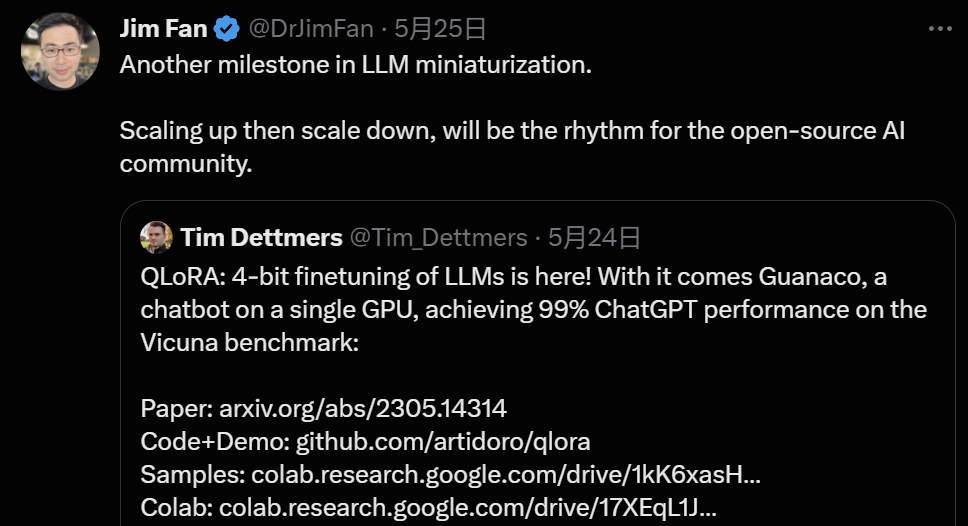968x526 pixels.
Task: Click Tim Dettmers' small avatar icon
Action: pos(156,237)
